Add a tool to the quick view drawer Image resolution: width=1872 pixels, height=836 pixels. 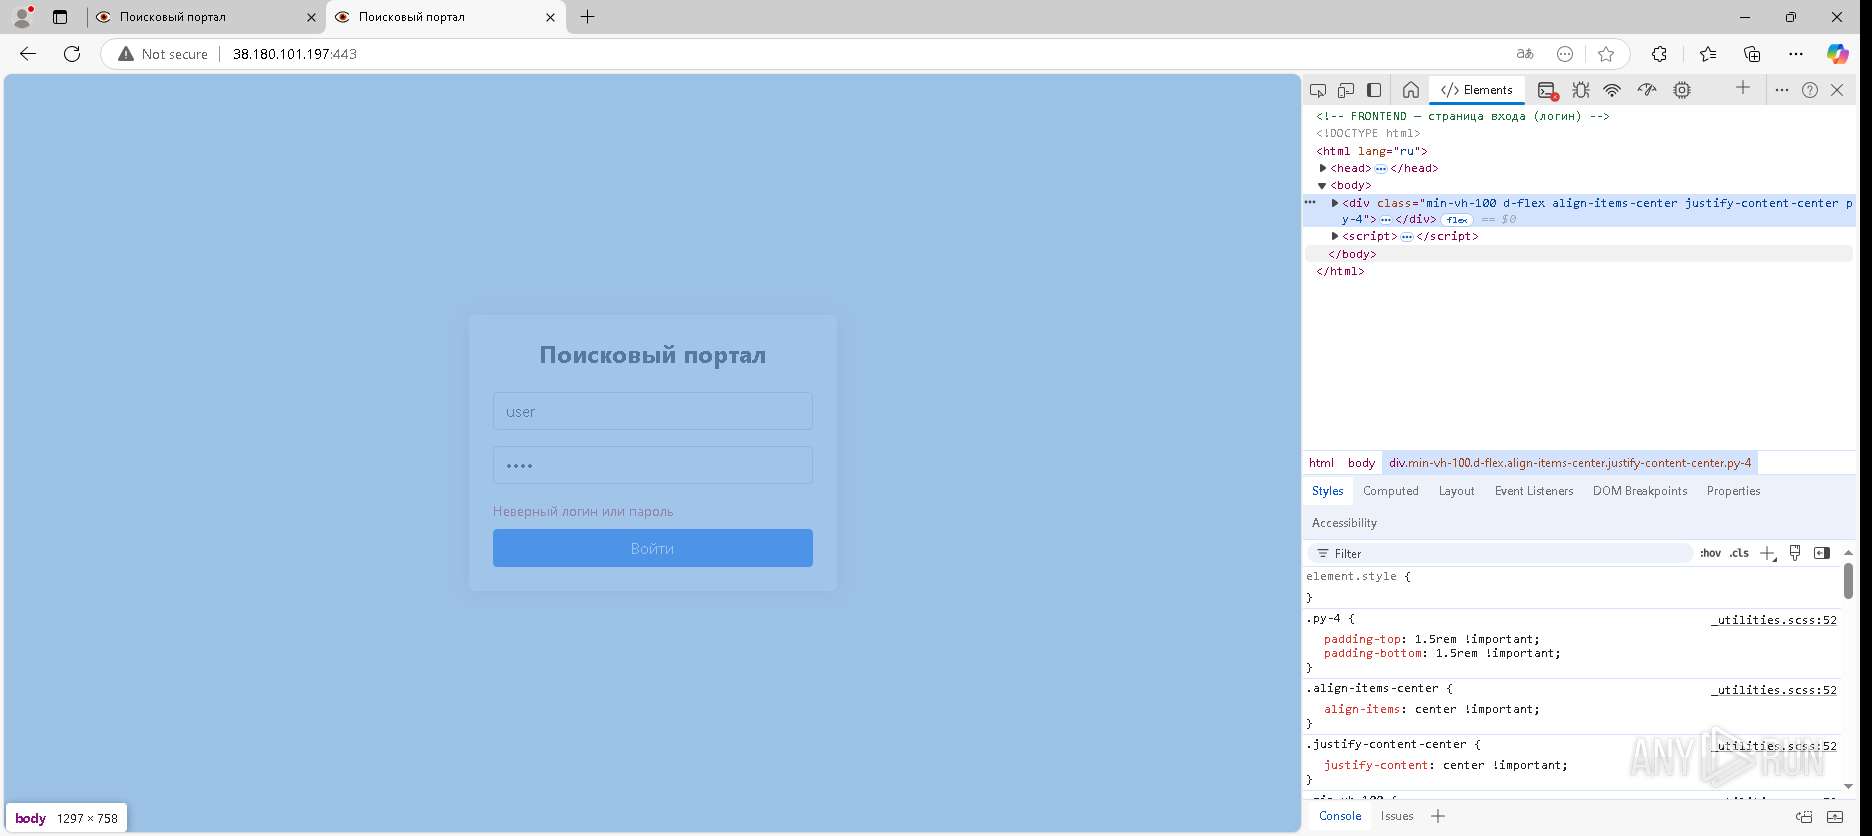point(1438,816)
